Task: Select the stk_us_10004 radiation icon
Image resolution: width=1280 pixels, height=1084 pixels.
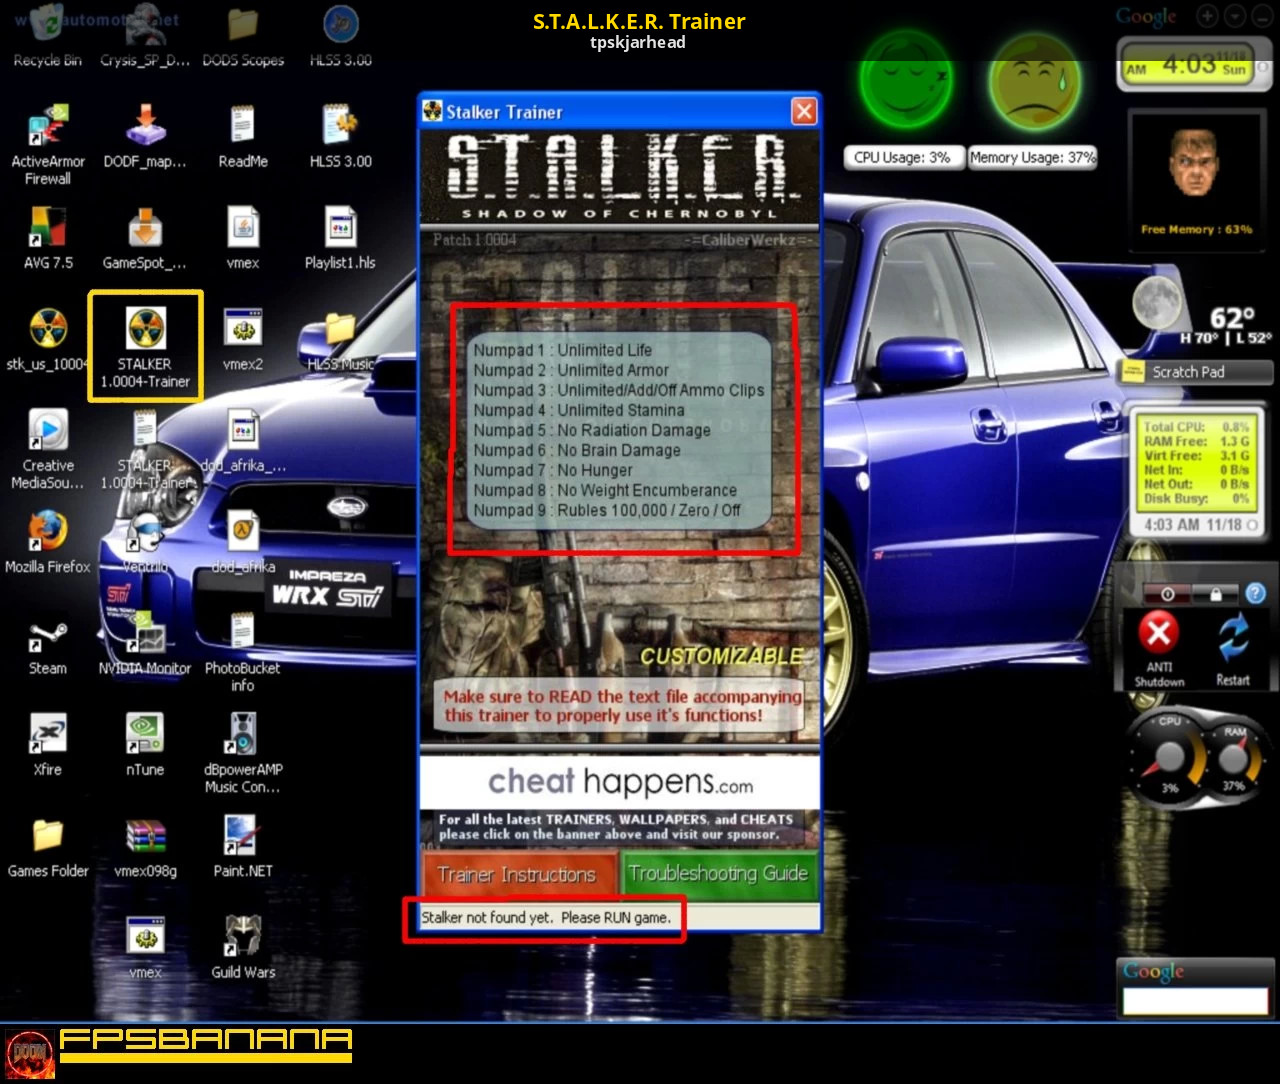Action: [x=47, y=340]
